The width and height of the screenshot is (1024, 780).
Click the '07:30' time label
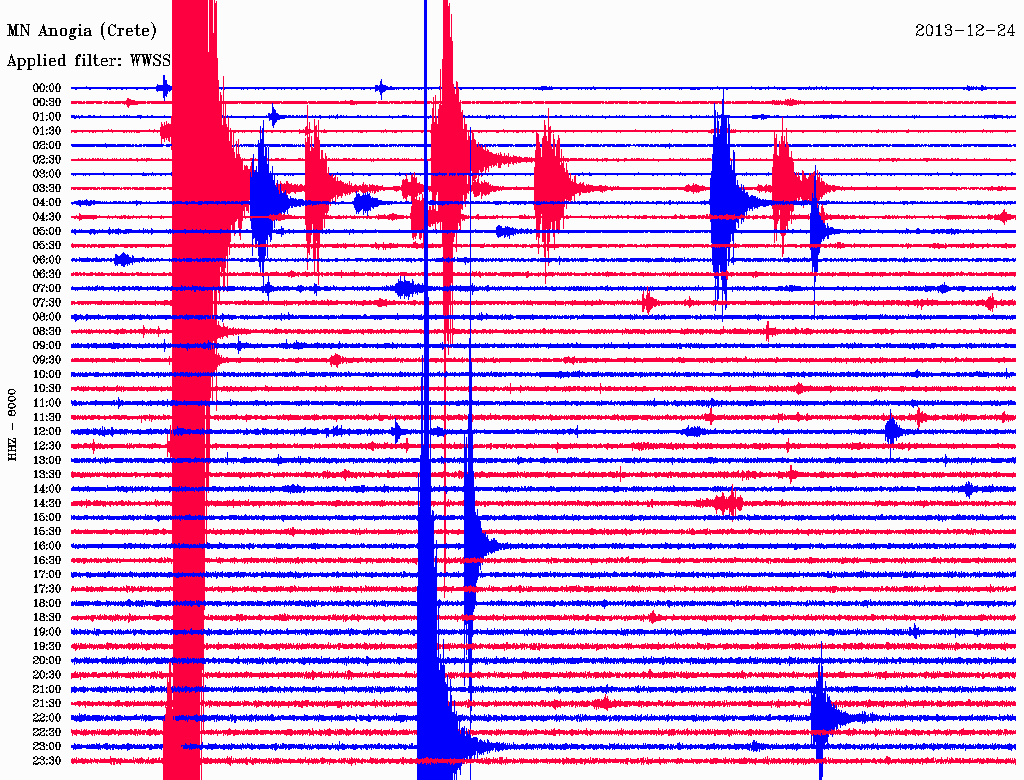pyautogui.click(x=47, y=302)
